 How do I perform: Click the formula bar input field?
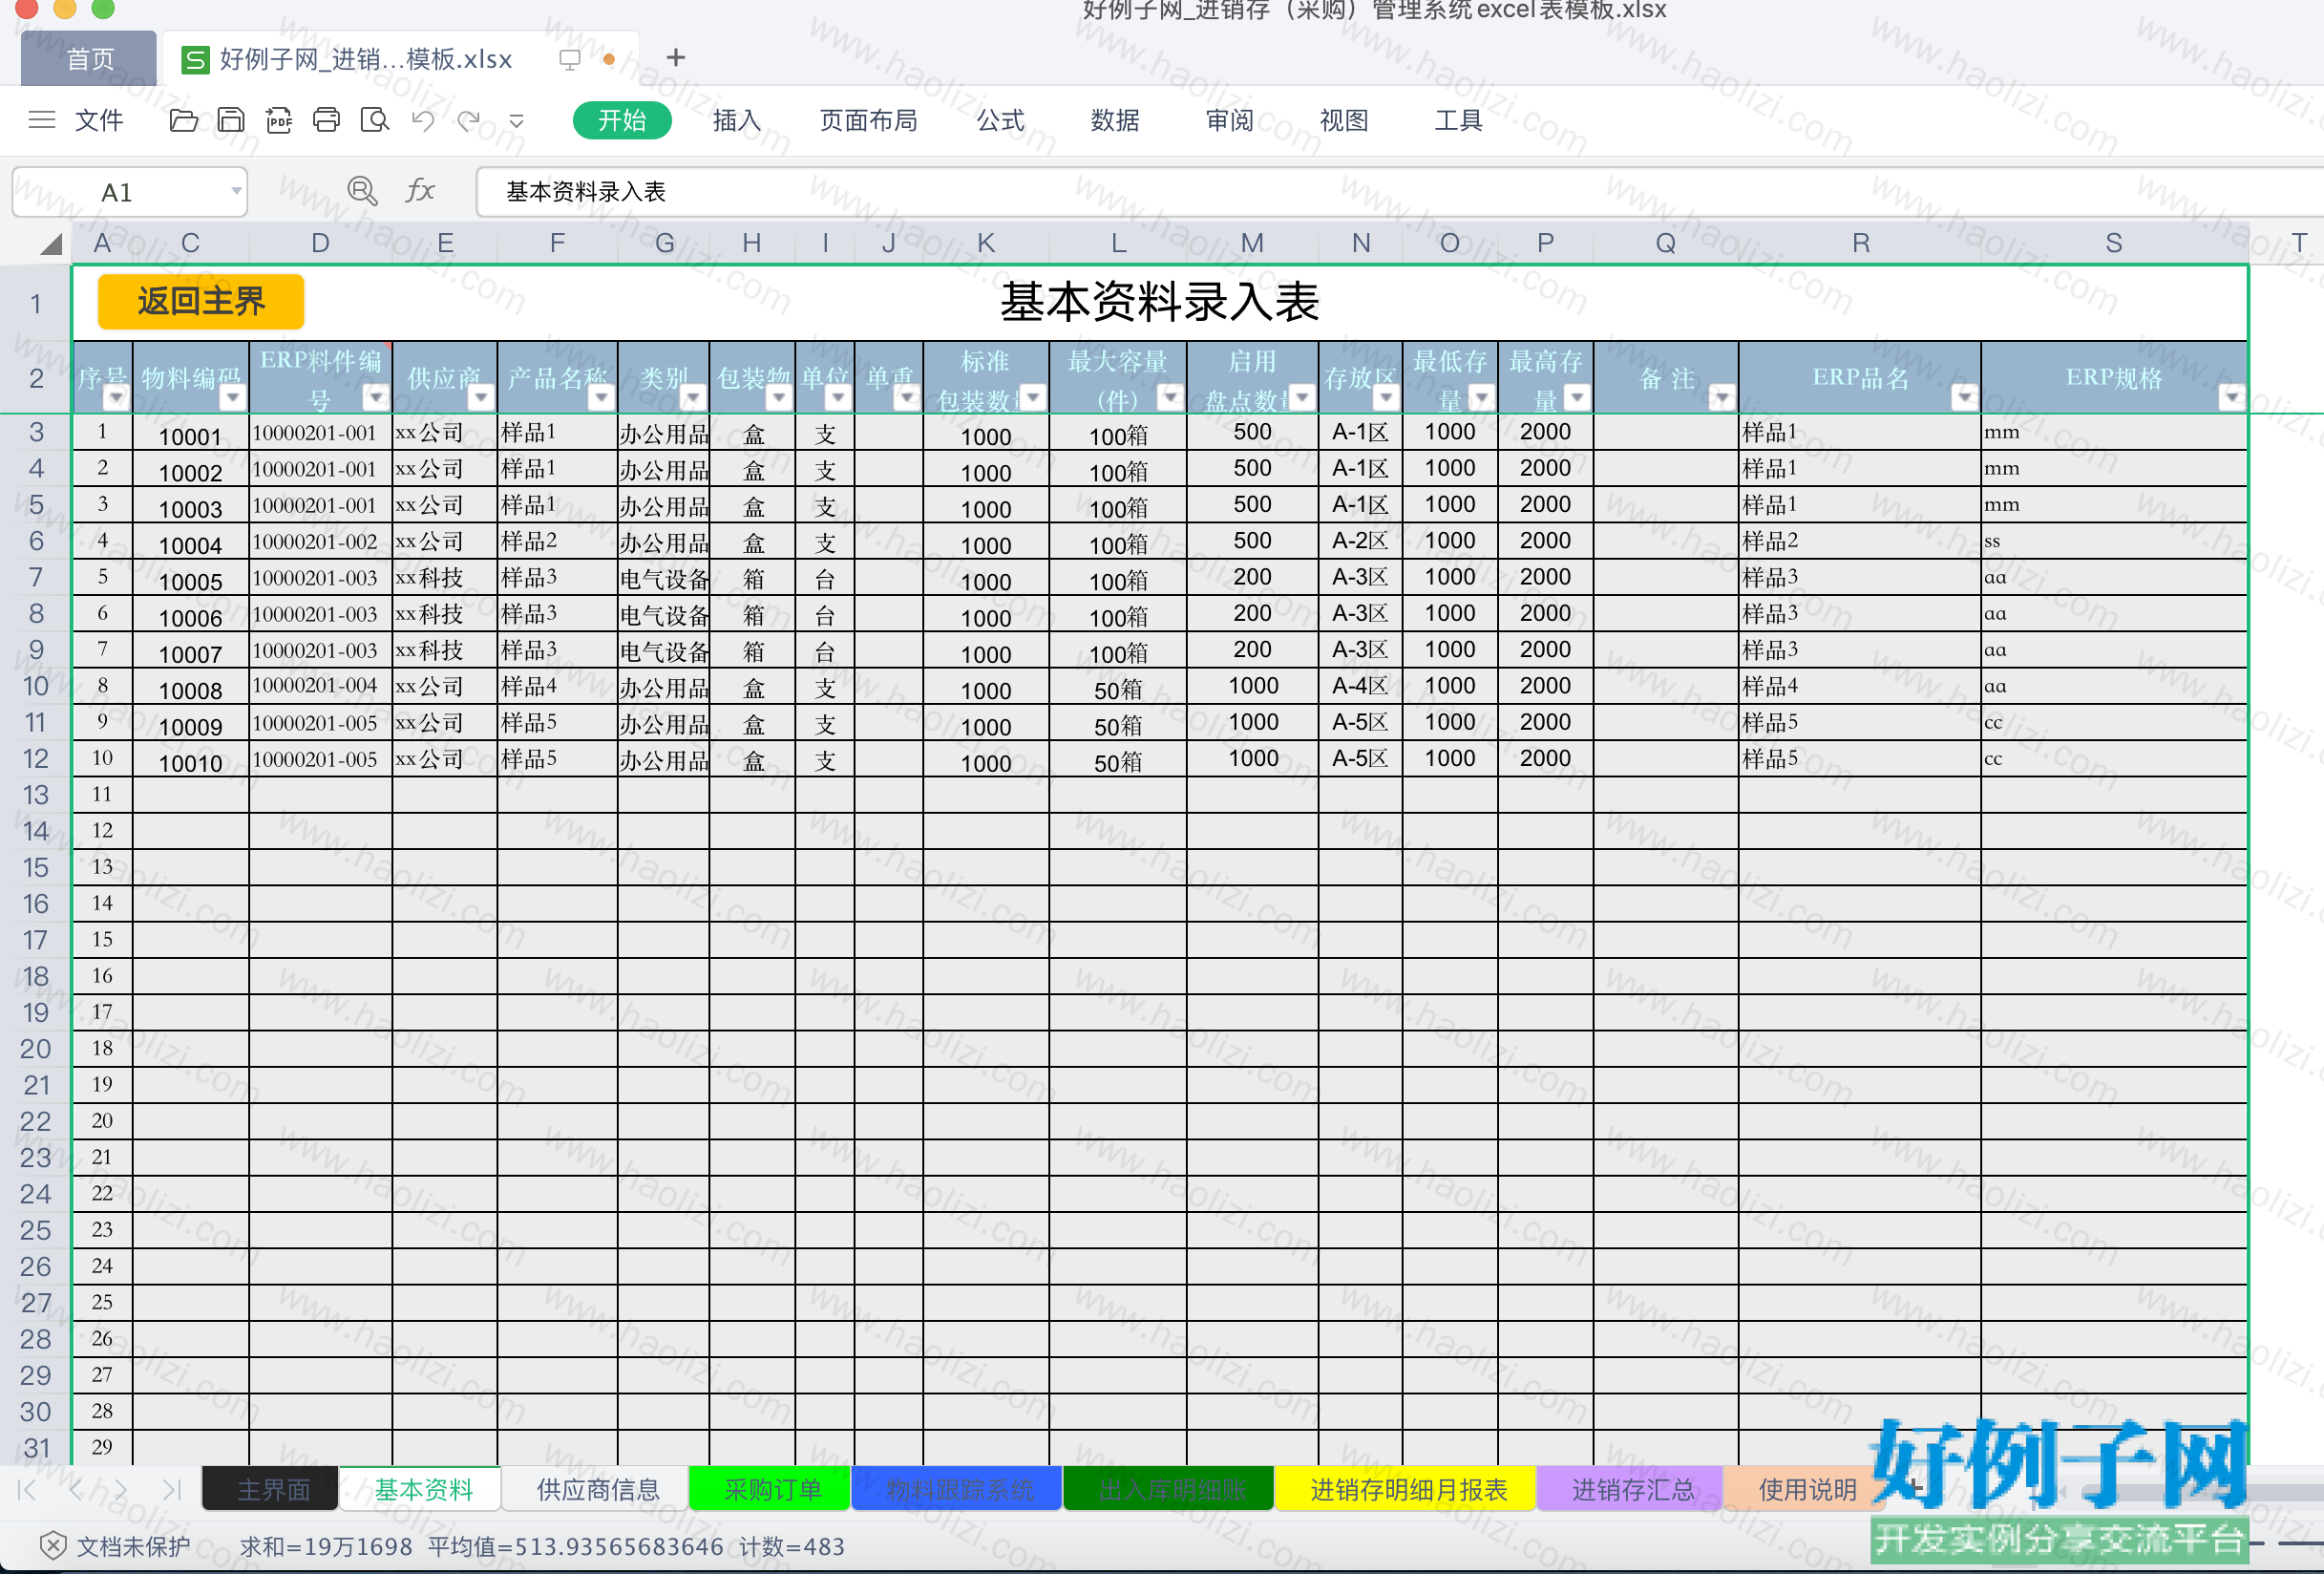click(x=1398, y=191)
